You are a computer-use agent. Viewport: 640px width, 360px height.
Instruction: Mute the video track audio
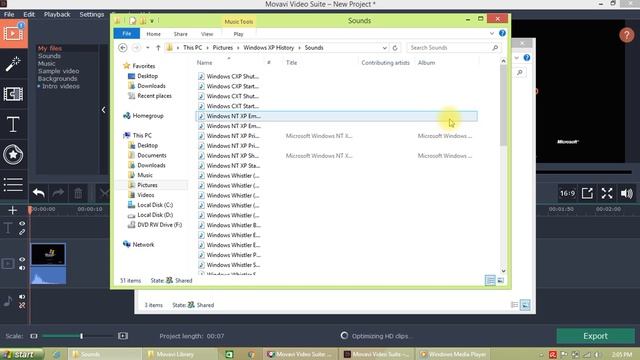pyautogui.click(x=22, y=268)
